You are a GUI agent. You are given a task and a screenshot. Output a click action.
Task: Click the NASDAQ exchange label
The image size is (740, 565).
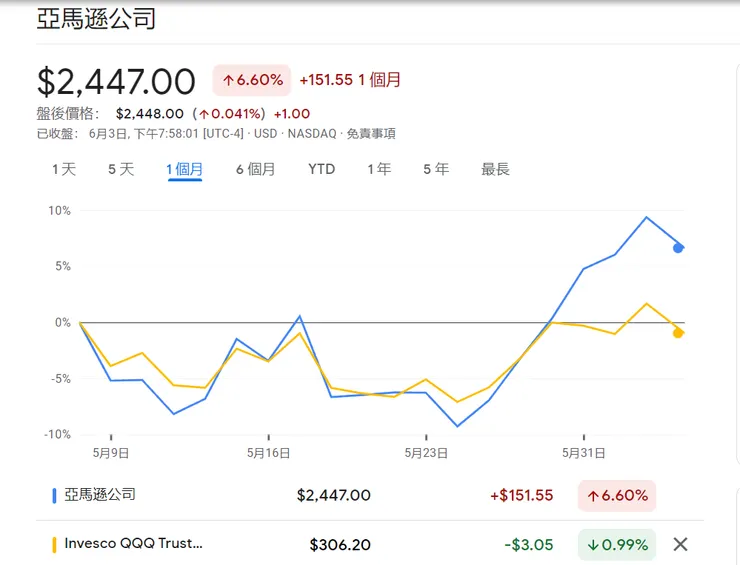tap(312, 134)
